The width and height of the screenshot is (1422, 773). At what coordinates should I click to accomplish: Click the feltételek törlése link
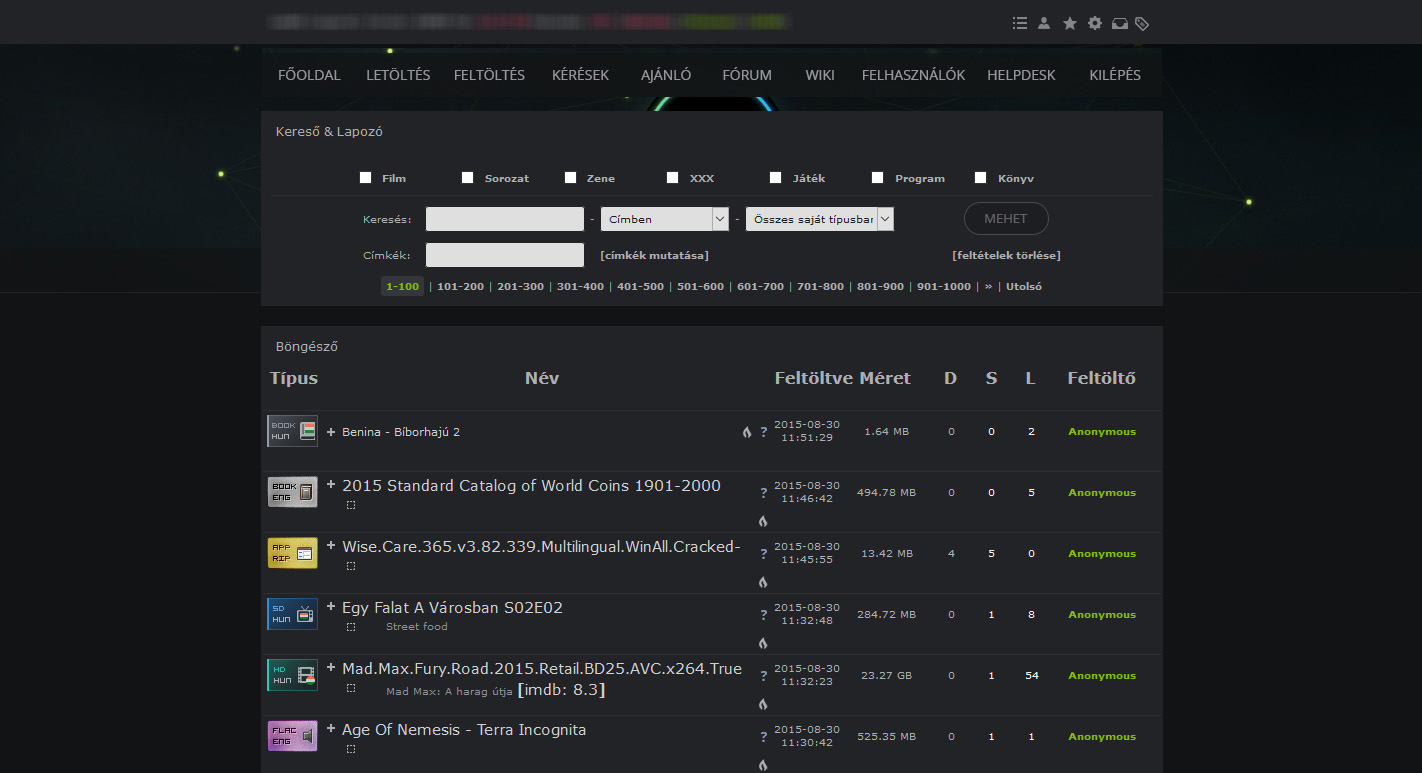pos(1006,255)
